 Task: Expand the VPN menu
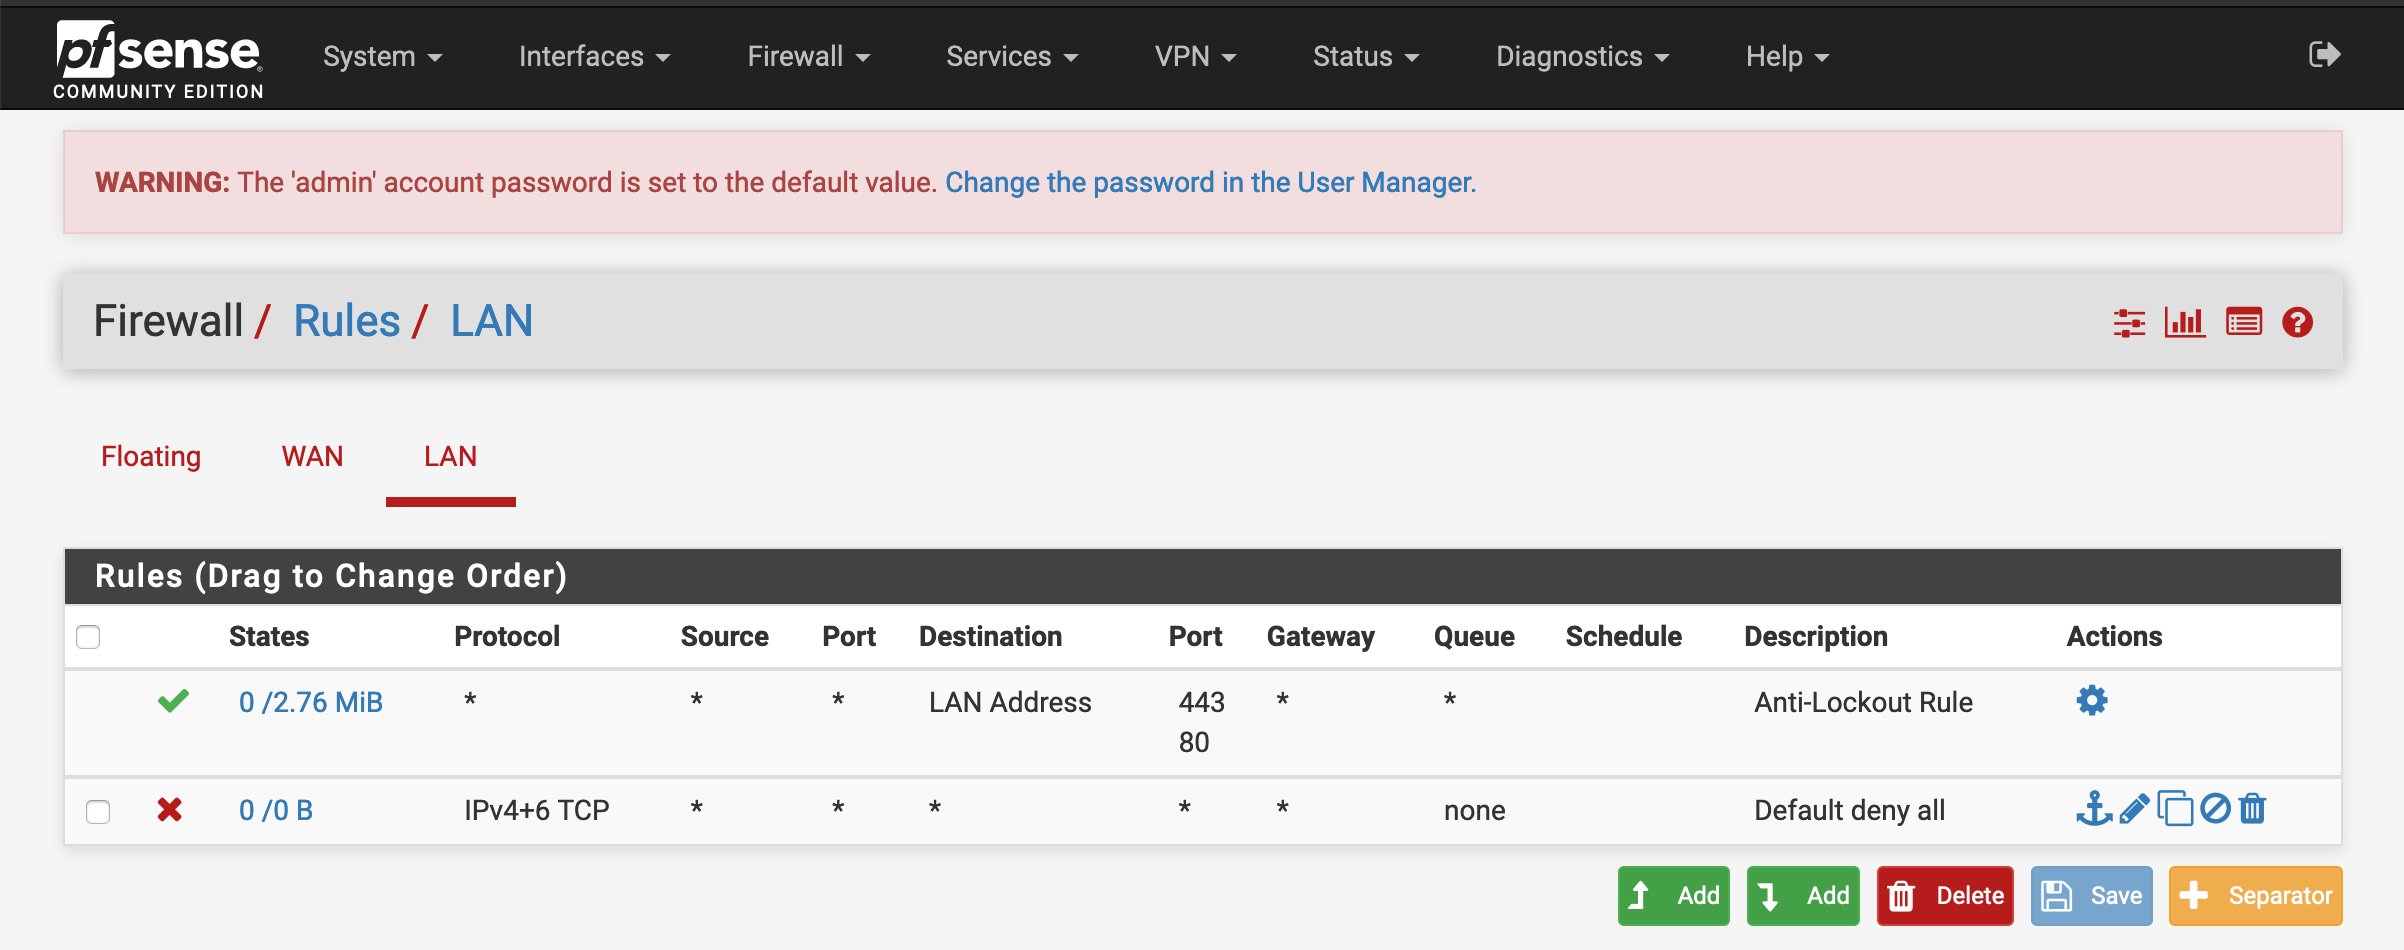click(x=1195, y=57)
